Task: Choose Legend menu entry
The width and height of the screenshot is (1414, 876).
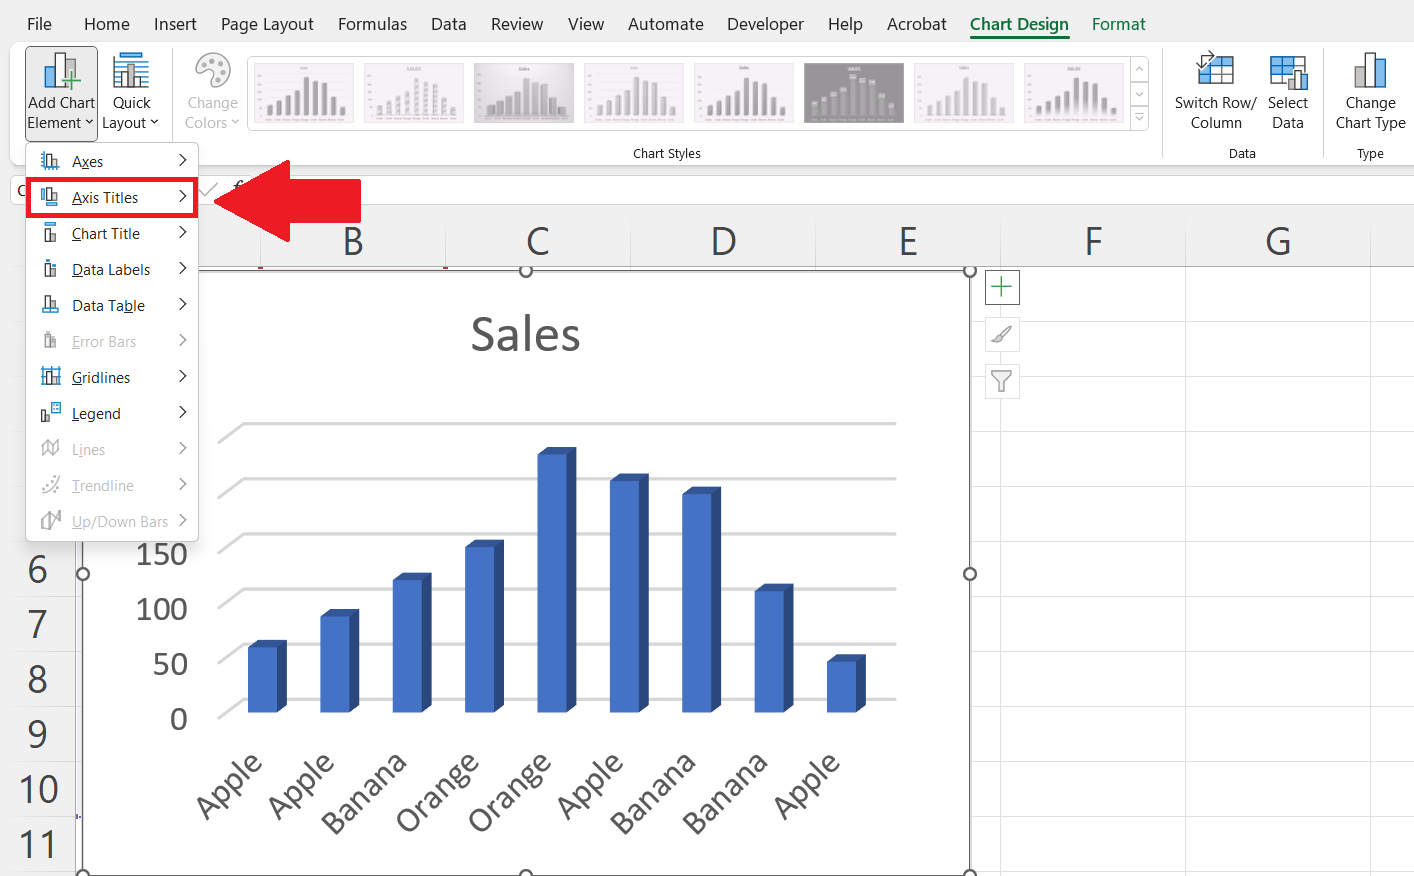Action: (112, 413)
